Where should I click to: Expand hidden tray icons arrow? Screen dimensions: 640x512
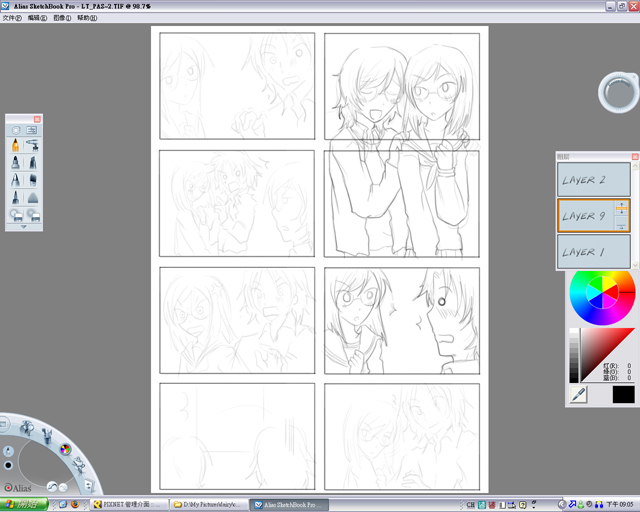562,505
